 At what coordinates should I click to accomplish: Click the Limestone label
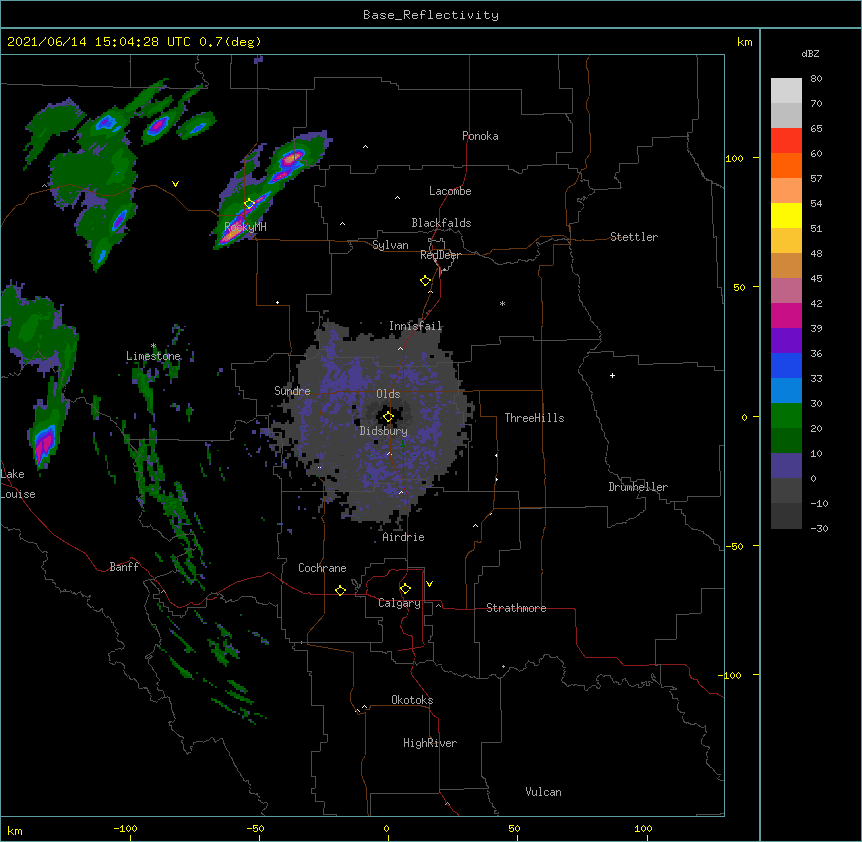click(153, 356)
